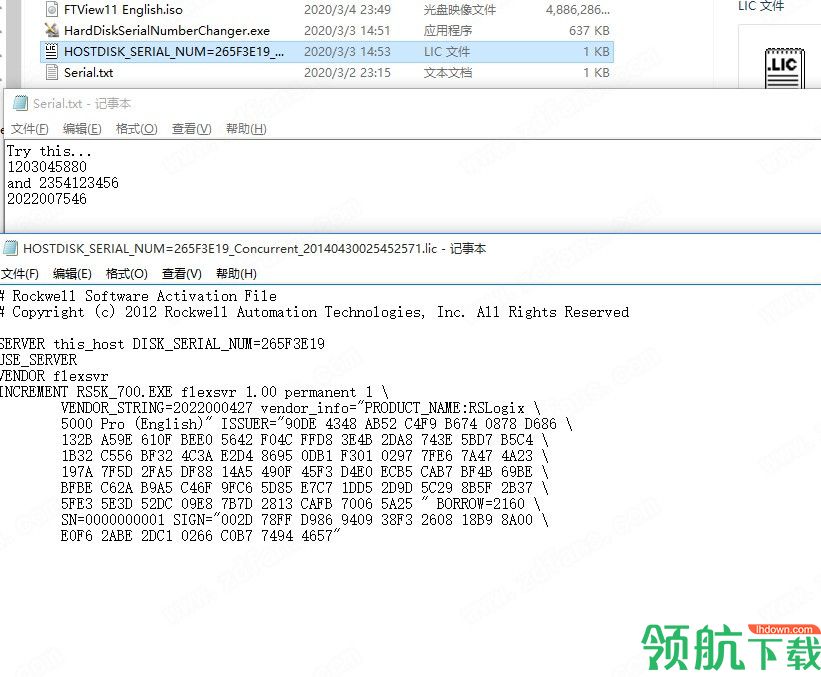Click the HOSTDISK lic Notepad title bar icon
The width and height of the screenshot is (821, 677).
(x=10, y=248)
